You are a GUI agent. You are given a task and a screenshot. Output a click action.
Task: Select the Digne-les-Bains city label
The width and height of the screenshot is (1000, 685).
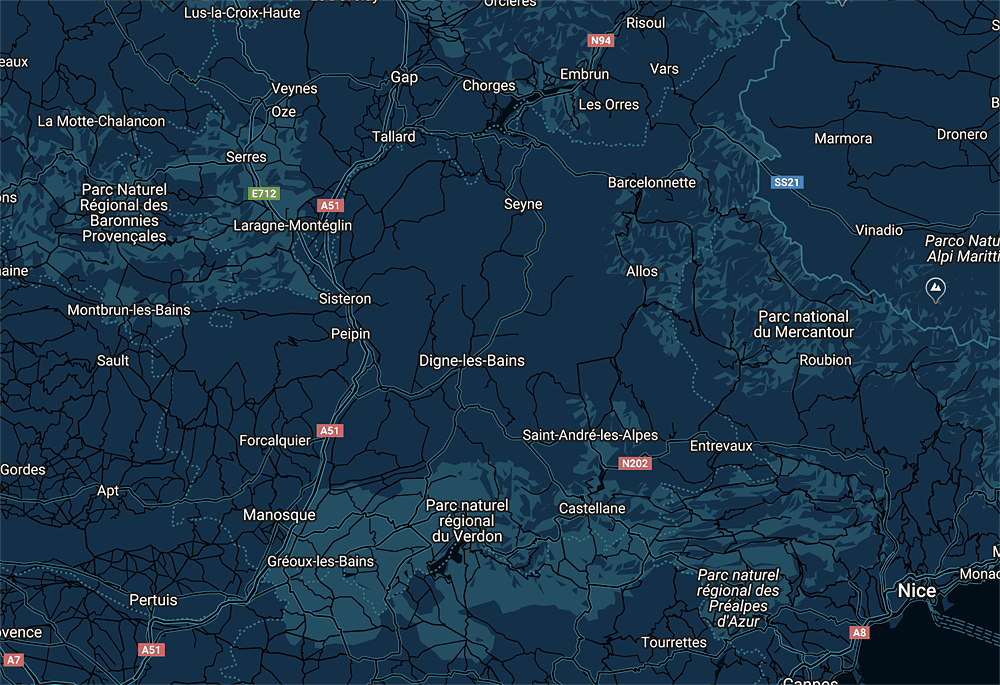(471, 360)
